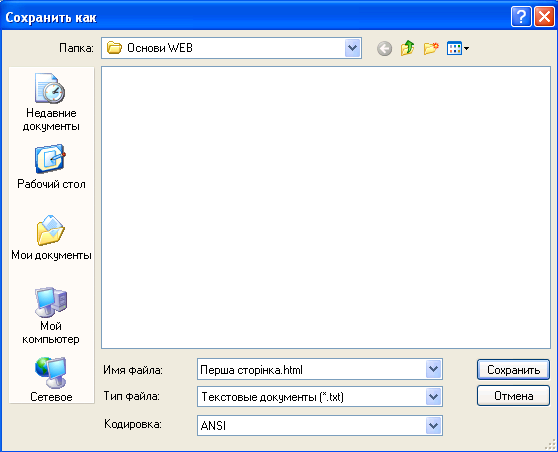
Task: Expand the Папка folder dropdown
Action: pos(353,48)
